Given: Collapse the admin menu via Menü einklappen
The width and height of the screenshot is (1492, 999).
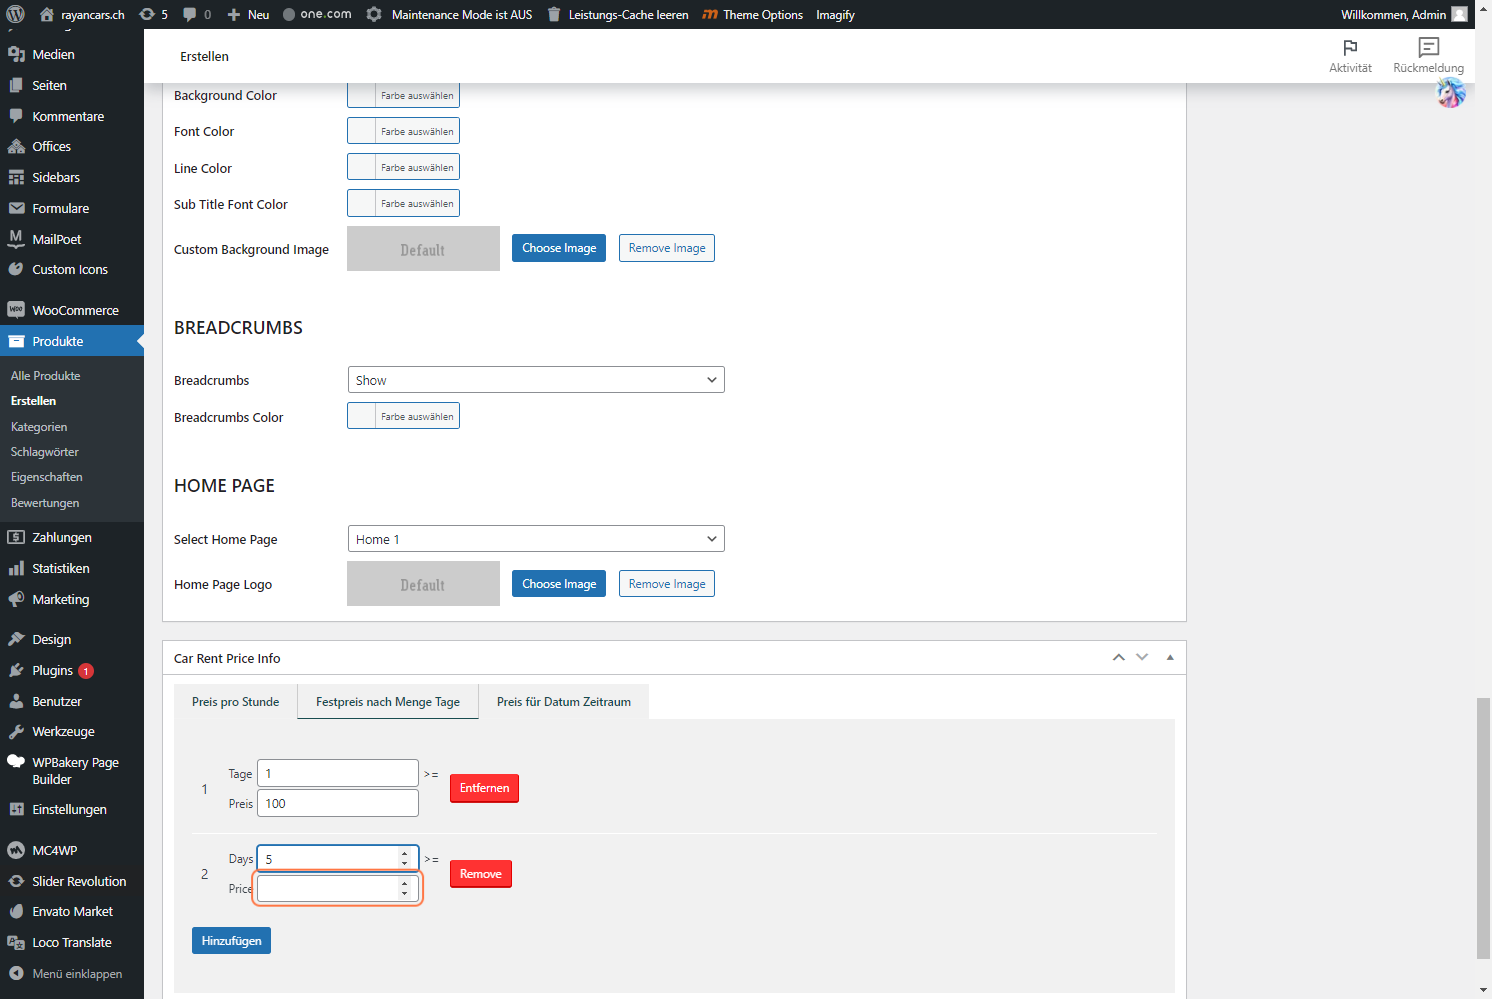Looking at the screenshot, I should [x=66, y=974].
